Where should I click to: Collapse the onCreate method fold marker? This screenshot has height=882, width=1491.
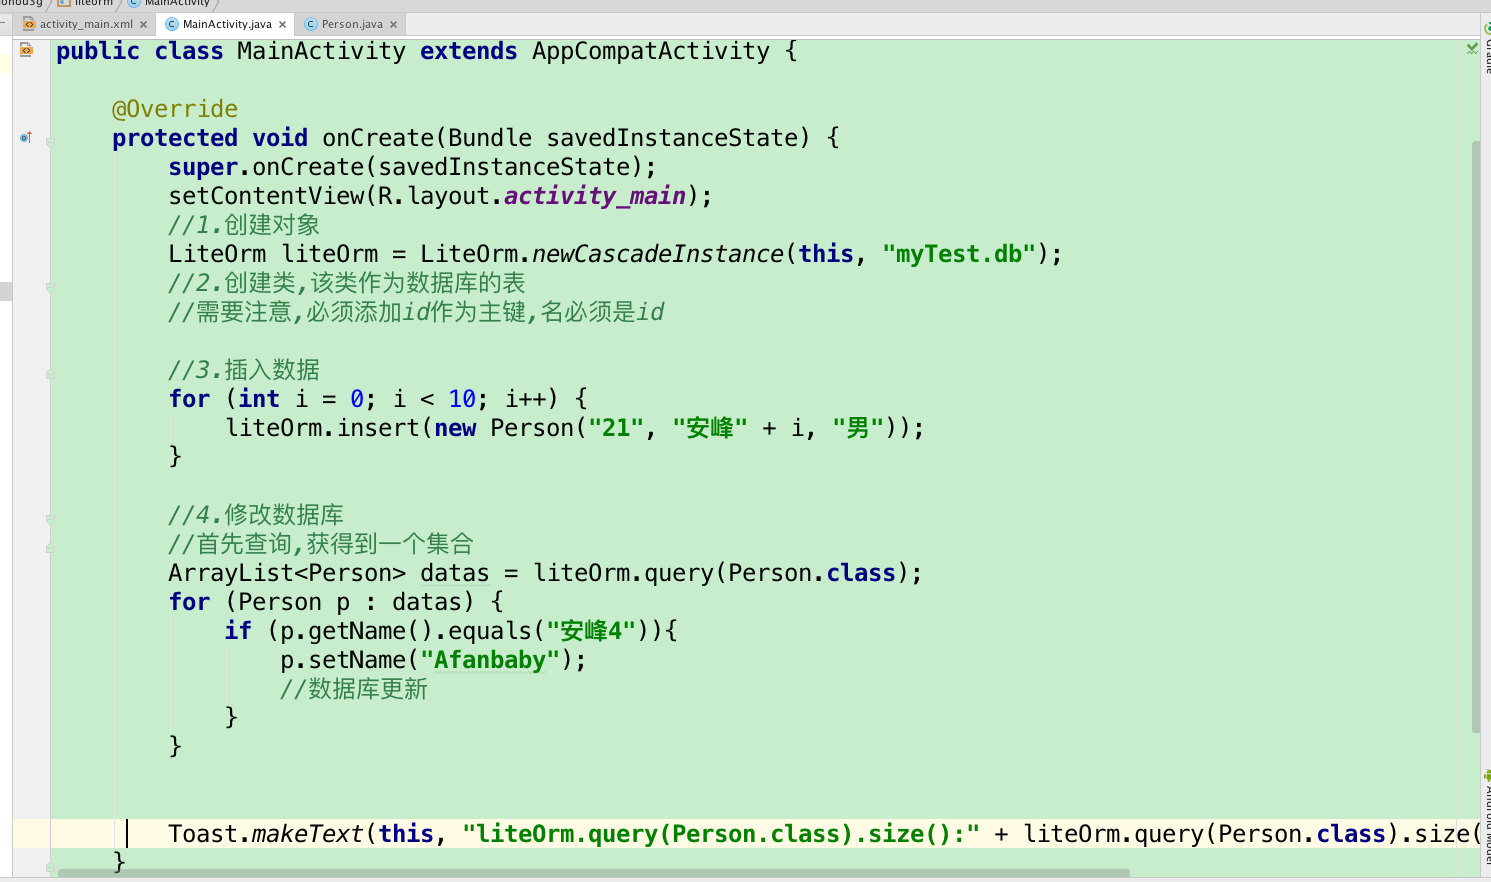coord(50,142)
